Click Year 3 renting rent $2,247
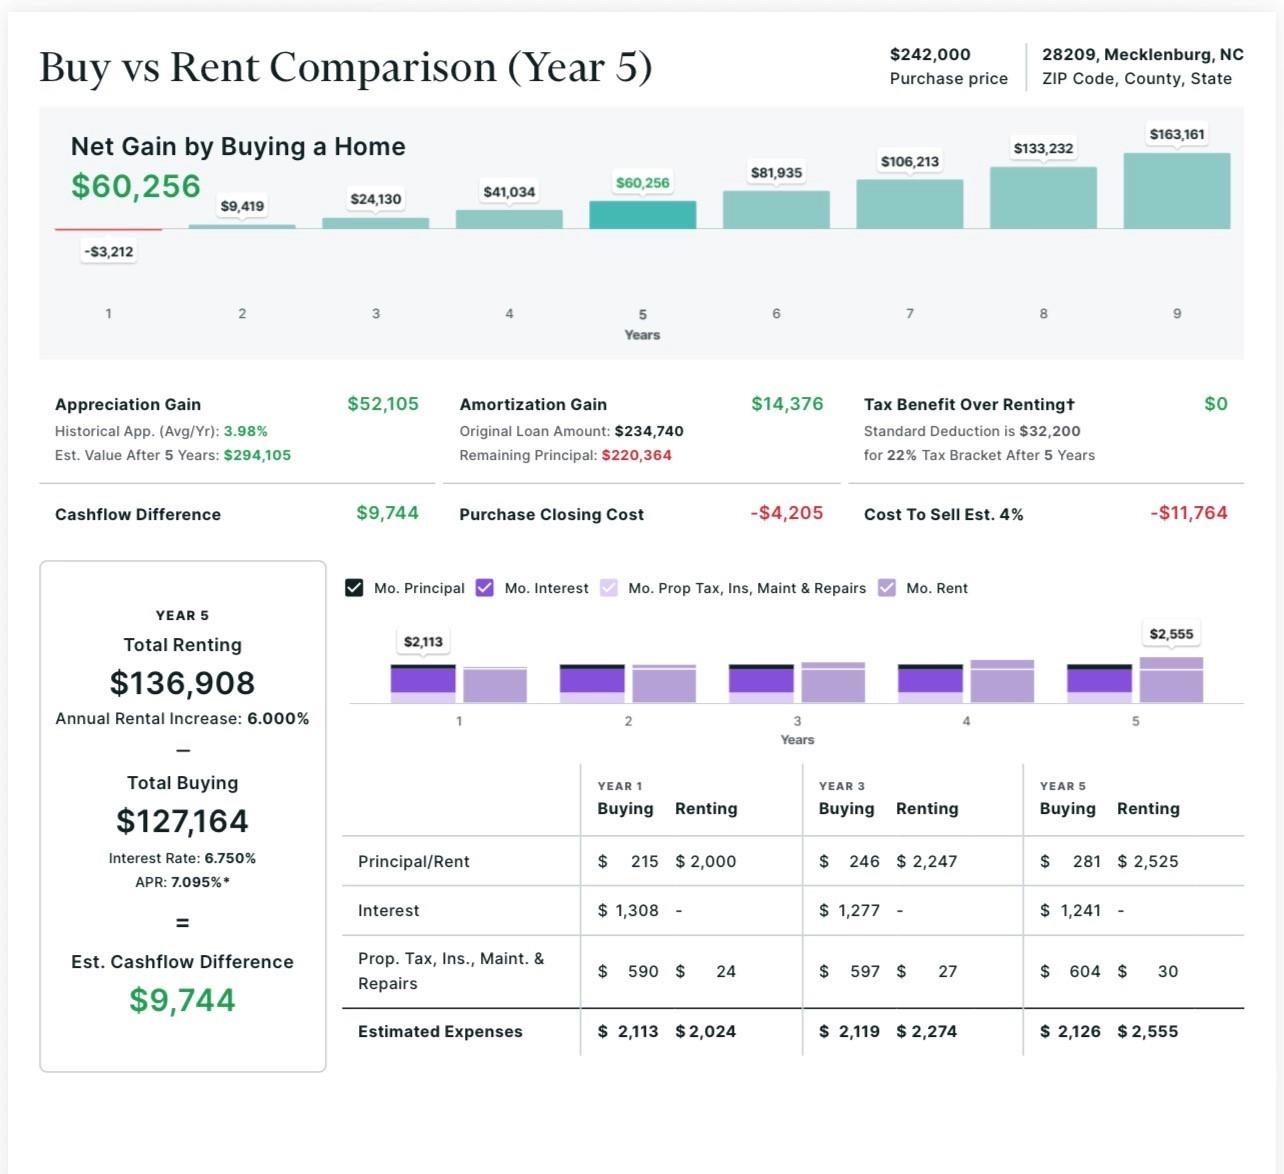Viewport: 1284px width, 1174px height. coord(927,862)
